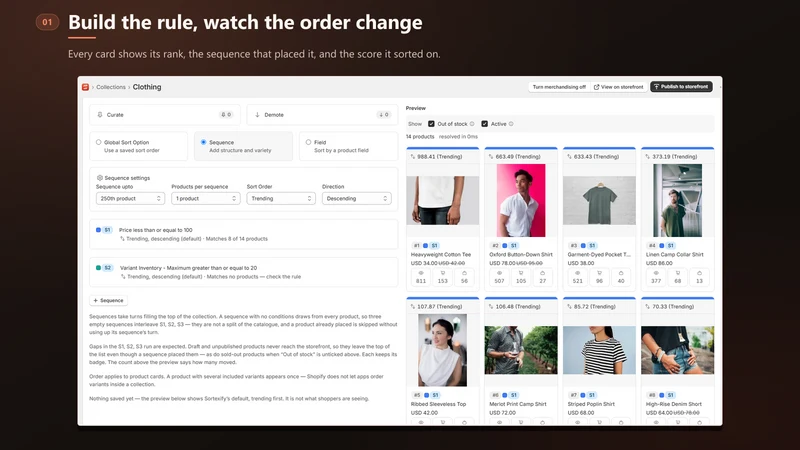800x450 pixels.
Task: Click View on storefront button
Action: [x=618, y=87]
